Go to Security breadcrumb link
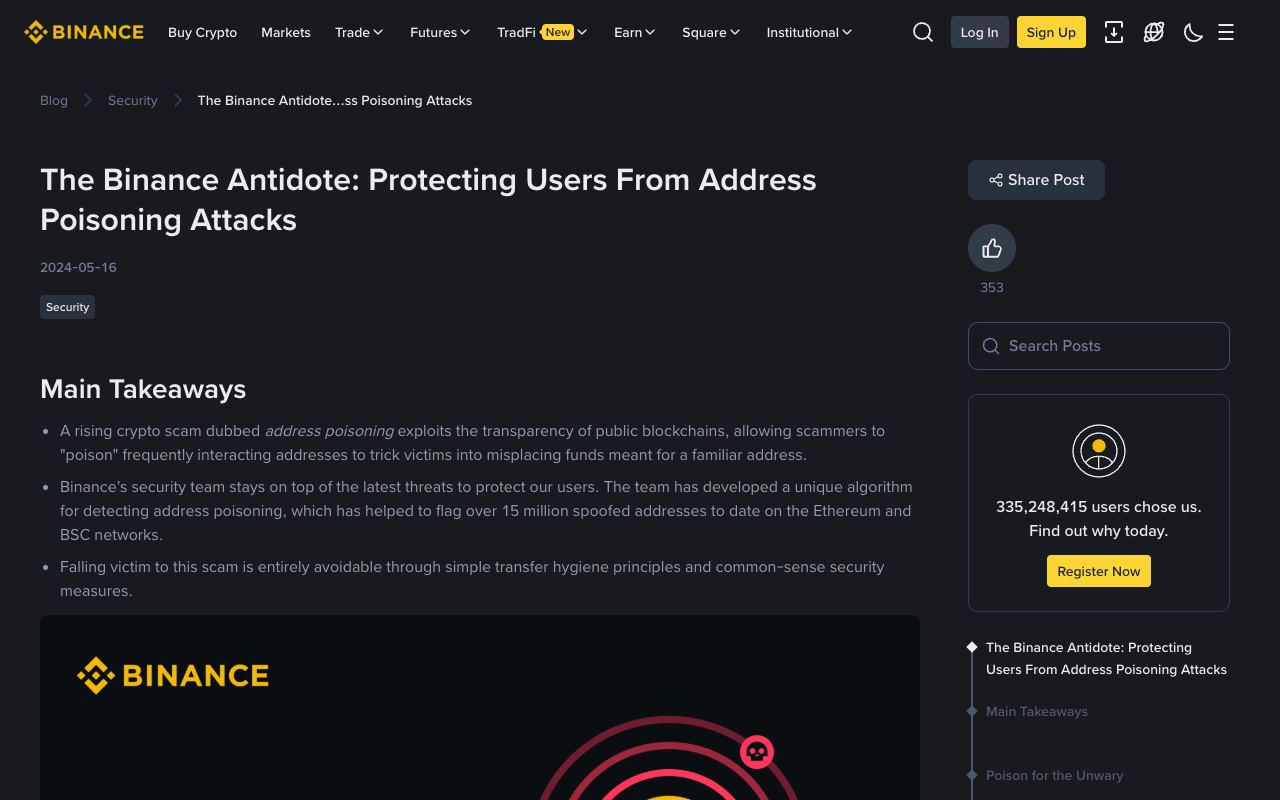The width and height of the screenshot is (1280, 800). (x=133, y=100)
